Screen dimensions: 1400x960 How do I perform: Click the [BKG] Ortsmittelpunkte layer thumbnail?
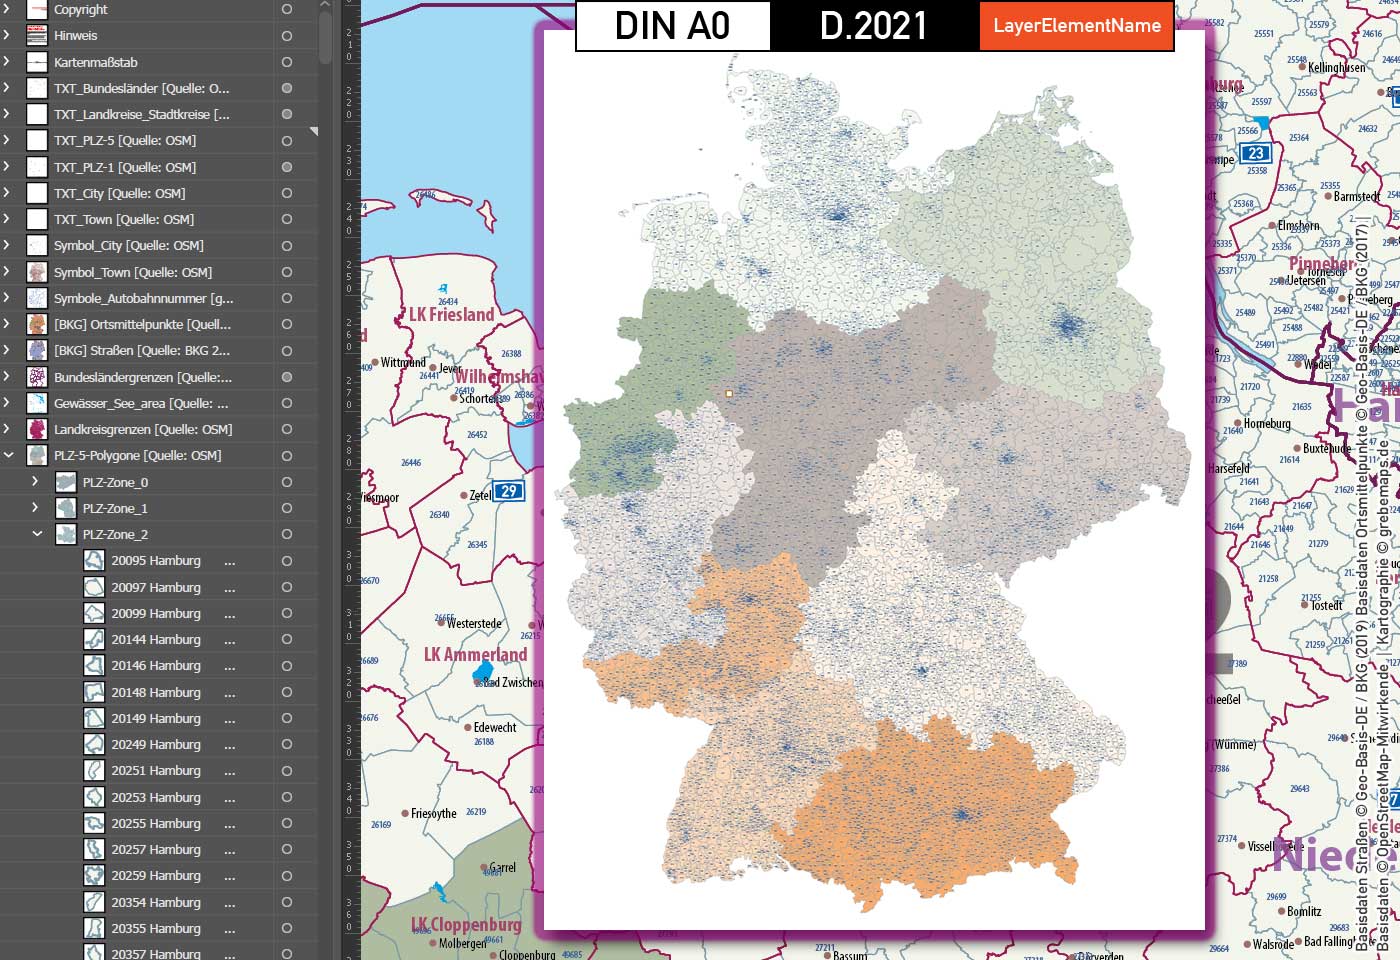(35, 324)
